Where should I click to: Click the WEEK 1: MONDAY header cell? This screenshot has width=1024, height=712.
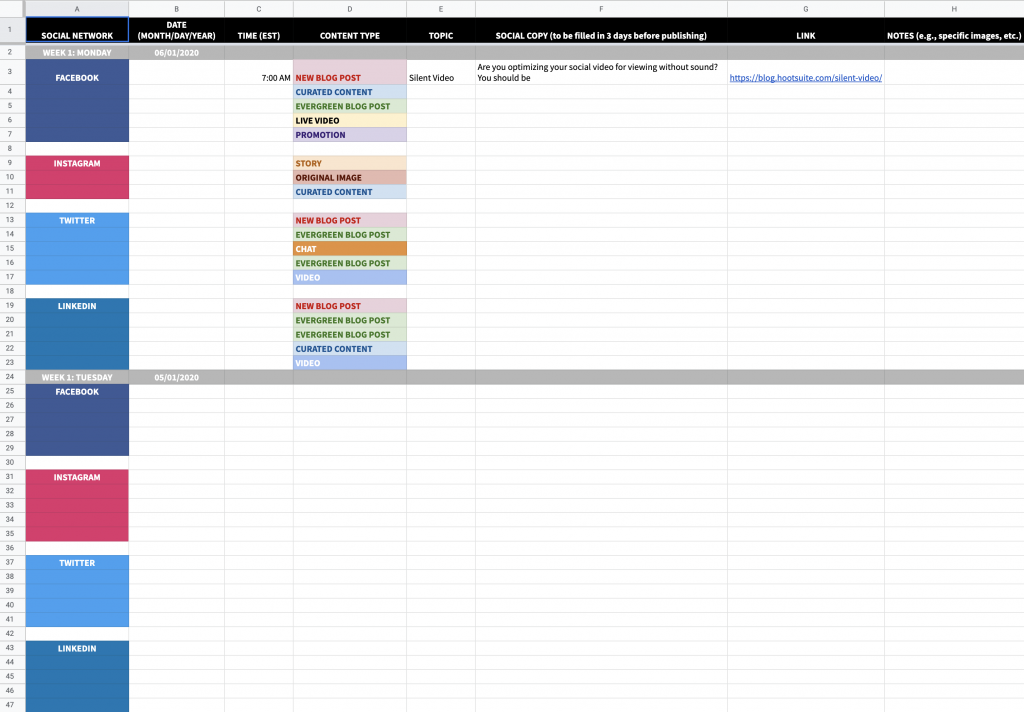(x=77, y=52)
